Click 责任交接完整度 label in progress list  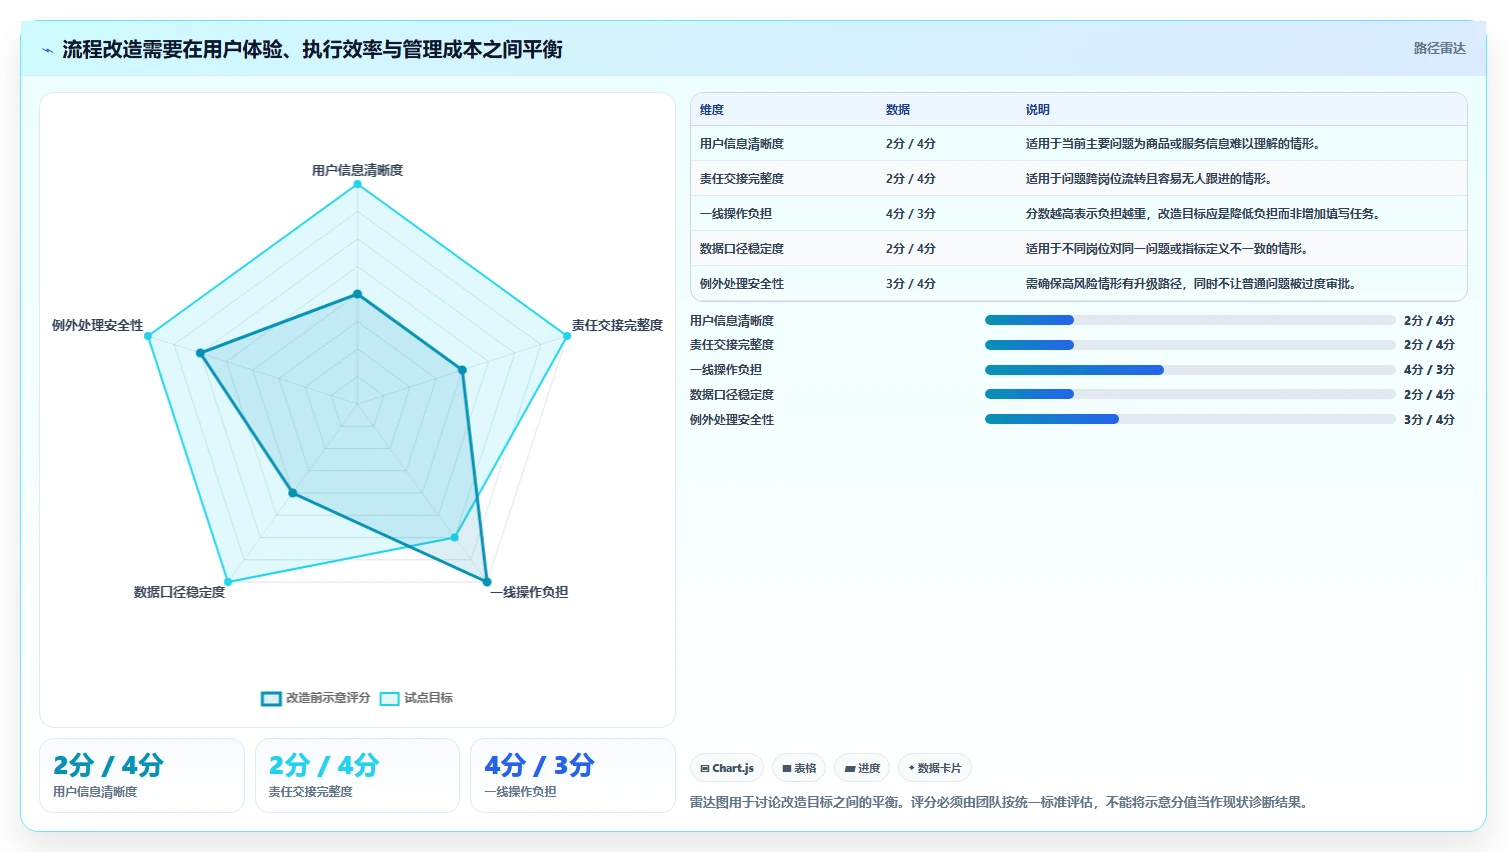click(x=732, y=345)
